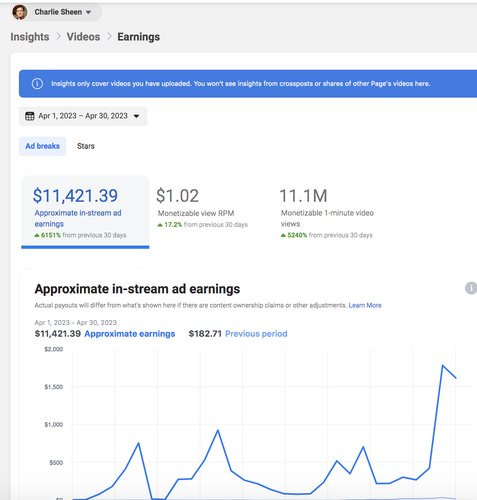Click $500 axis label on chart
This screenshot has width=477, height=500.
(56, 463)
